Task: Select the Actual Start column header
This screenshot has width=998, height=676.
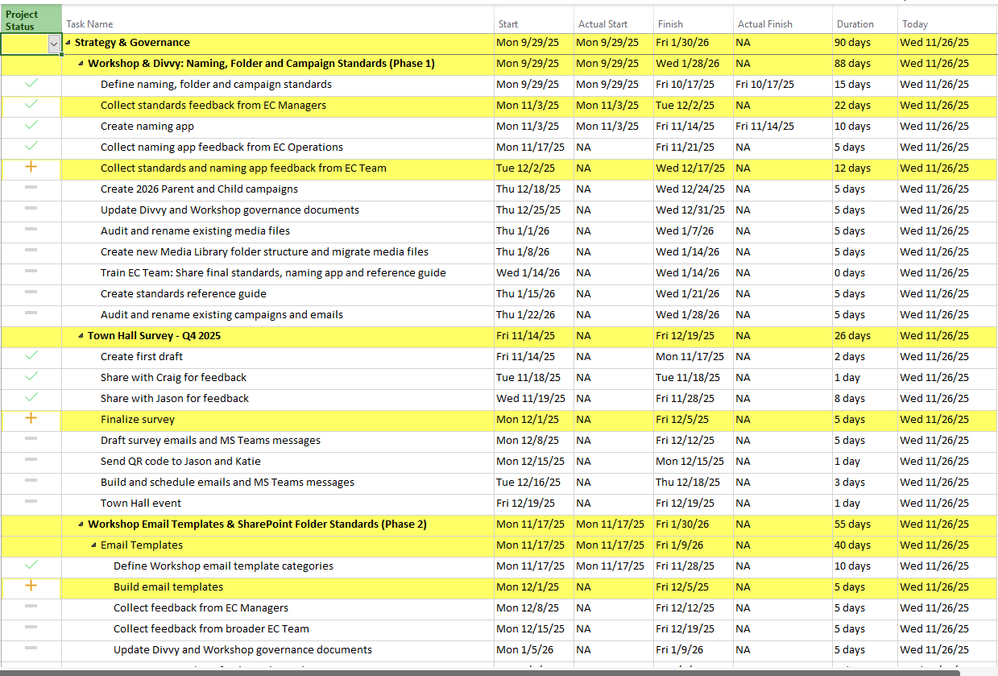Action: click(x=614, y=20)
